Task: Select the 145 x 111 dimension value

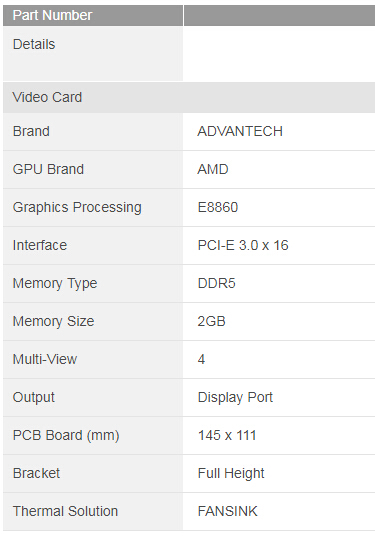Action: [227, 435]
